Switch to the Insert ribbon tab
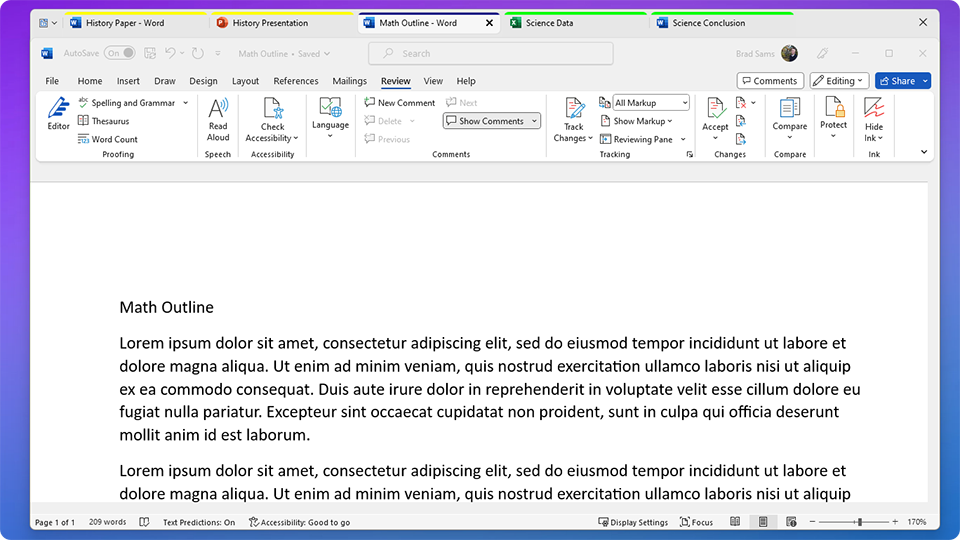The width and height of the screenshot is (960, 540). 128,81
